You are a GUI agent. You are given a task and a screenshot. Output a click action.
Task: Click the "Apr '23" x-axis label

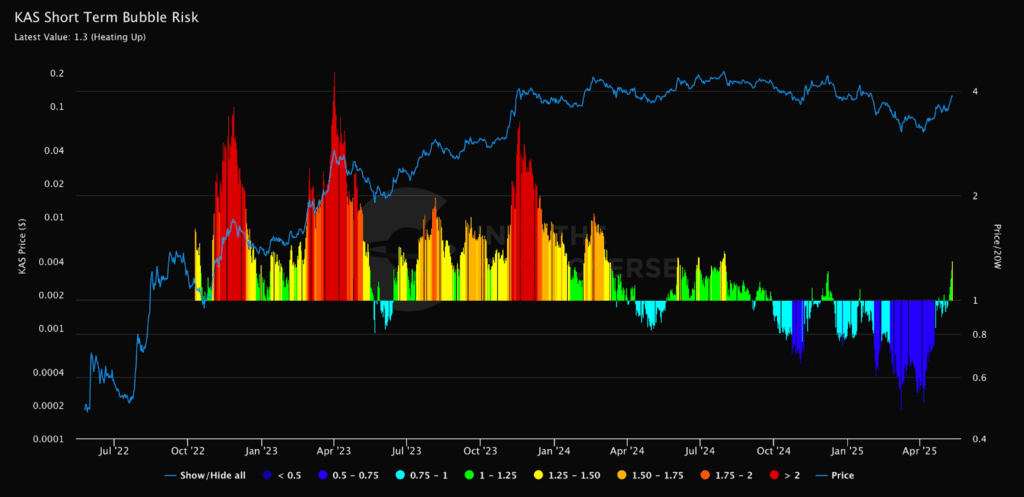click(x=334, y=450)
